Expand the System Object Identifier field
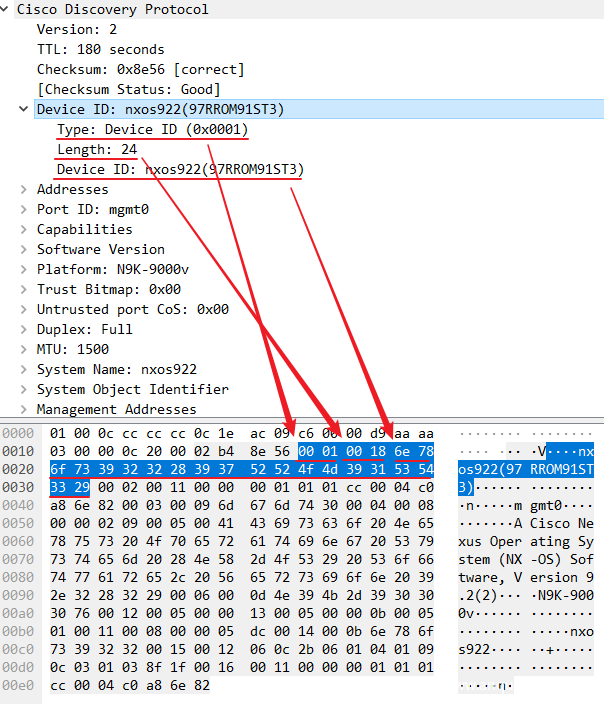 tap(24, 389)
